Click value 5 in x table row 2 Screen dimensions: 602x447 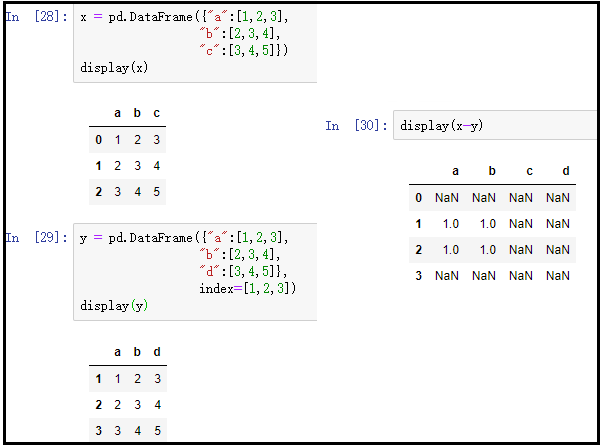click(157, 192)
